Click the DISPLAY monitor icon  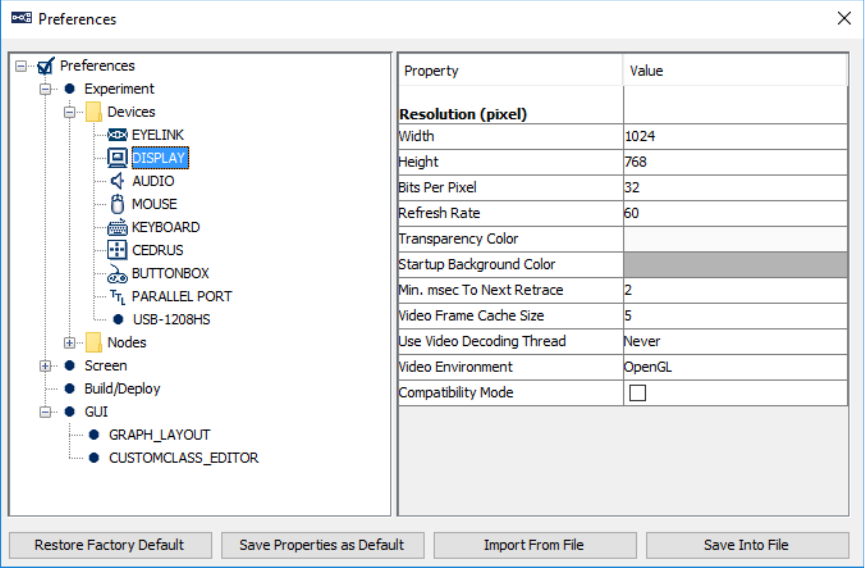point(117,158)
